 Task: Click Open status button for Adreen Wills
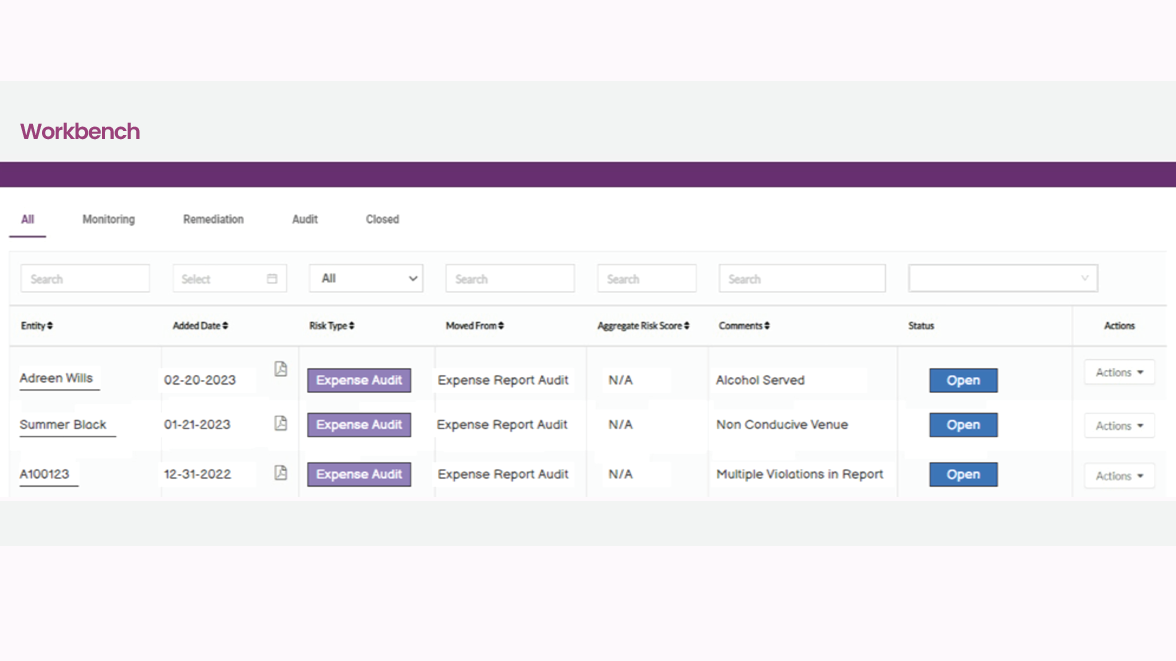[x=963, y=380]
